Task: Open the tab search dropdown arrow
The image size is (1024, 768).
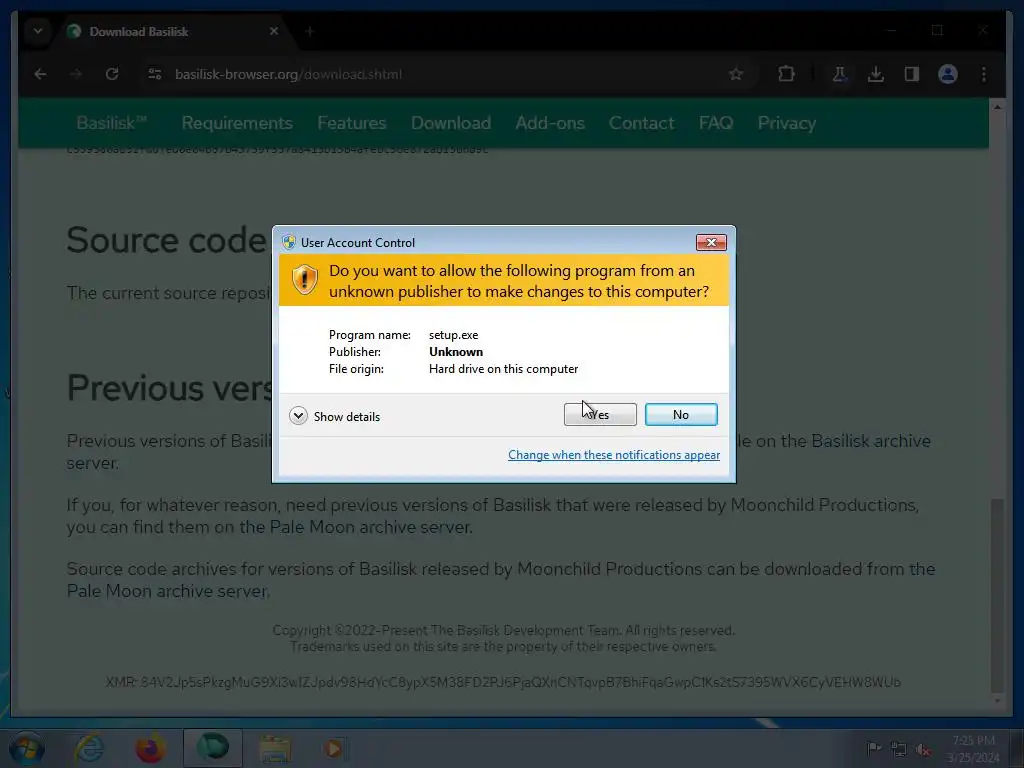Action: coord(38,31)
